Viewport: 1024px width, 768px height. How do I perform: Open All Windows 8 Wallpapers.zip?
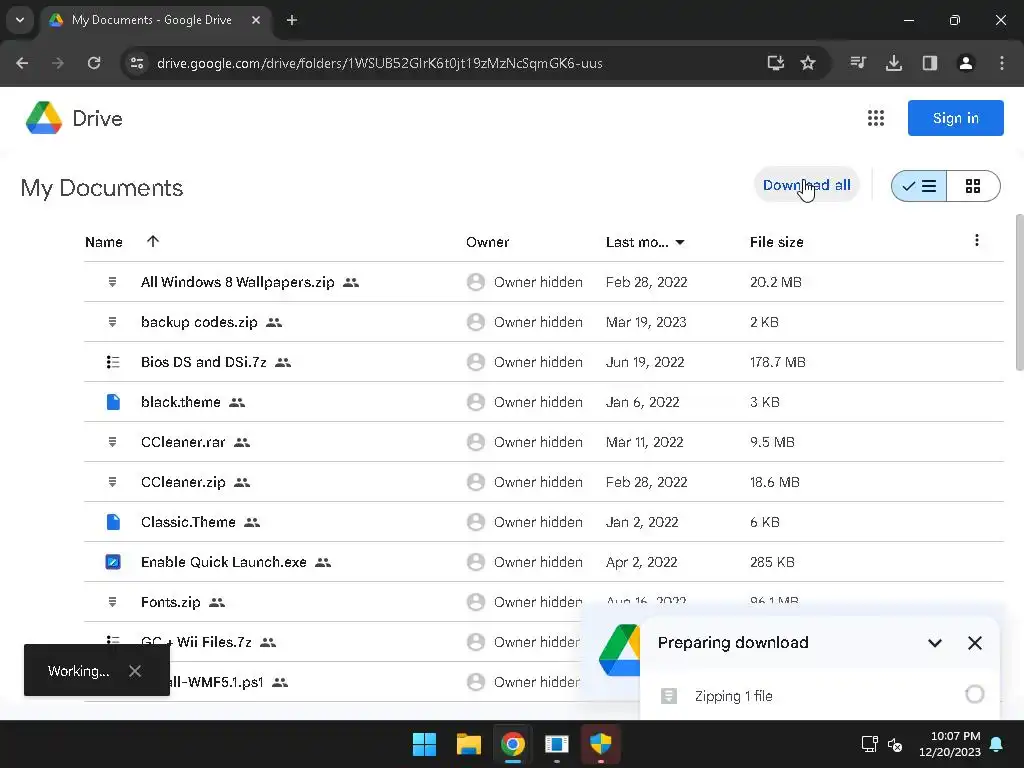point(238,282)
